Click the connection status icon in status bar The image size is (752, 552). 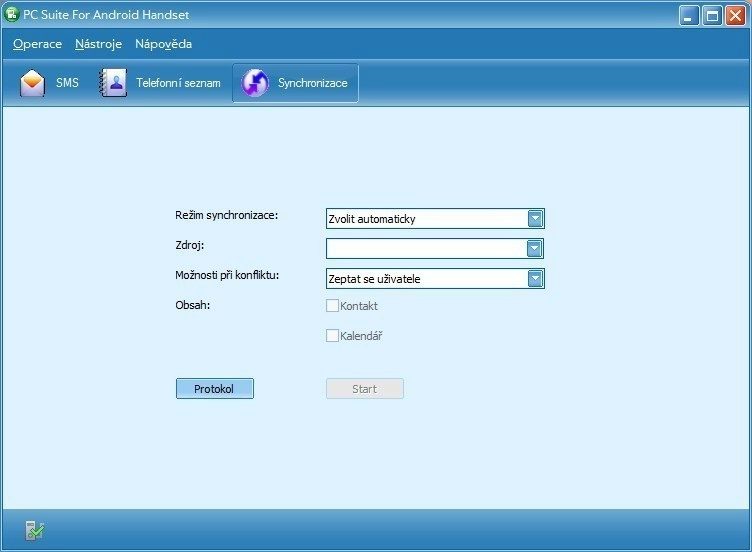coord(35,530)
